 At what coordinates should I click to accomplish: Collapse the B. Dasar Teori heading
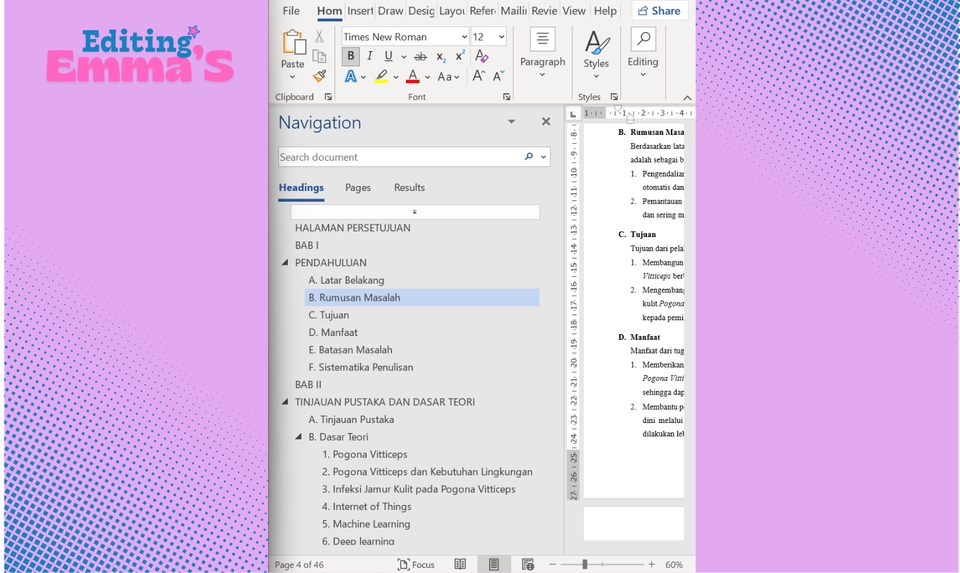tap(299, 437)
